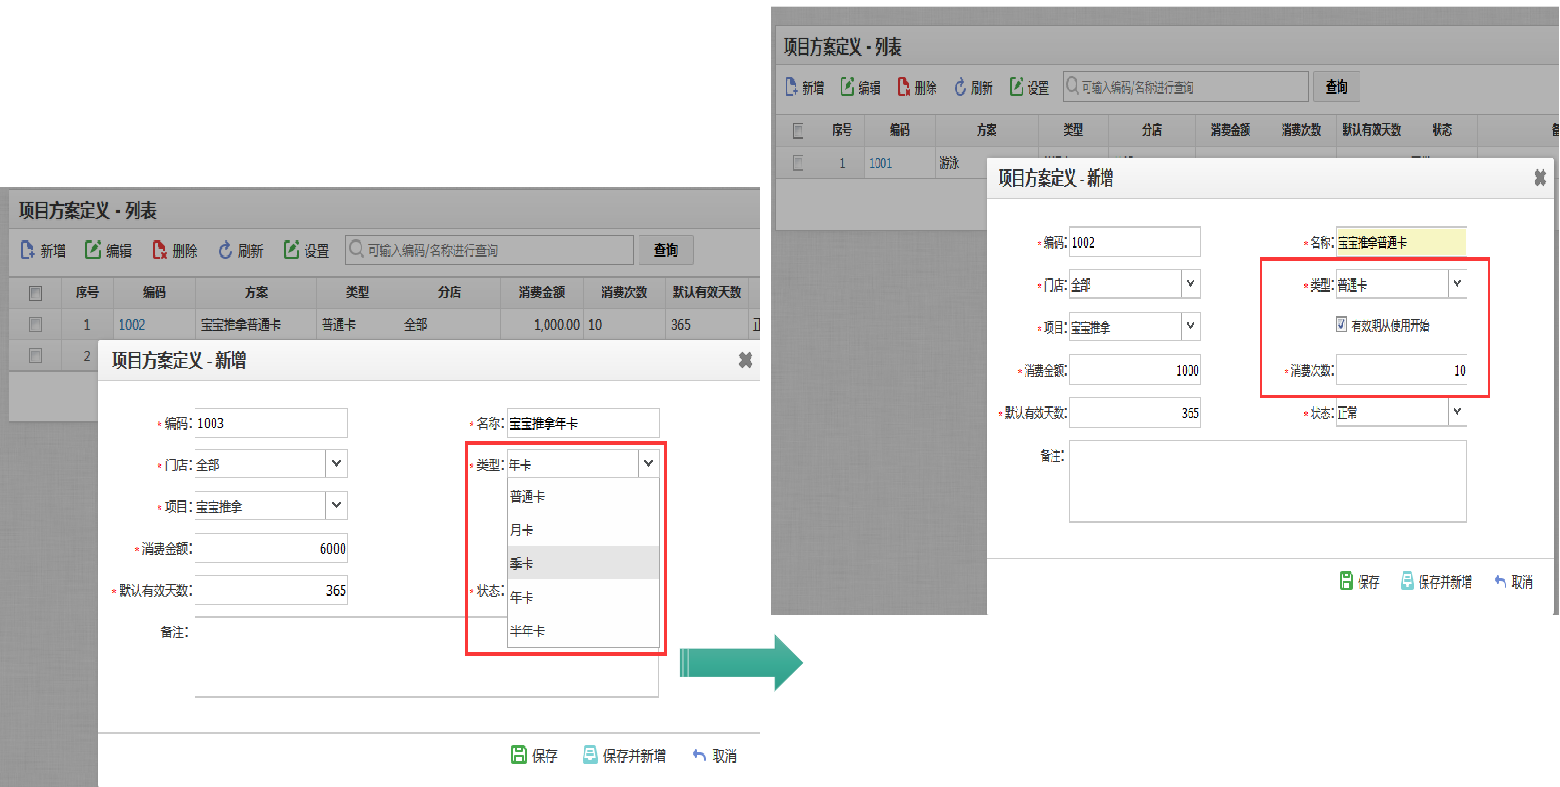Click 保存 icon in the 宝宝推拿年卡 dialog
Screen dimensions: 1560x787
pyautogui.click(x=519, y=755)
